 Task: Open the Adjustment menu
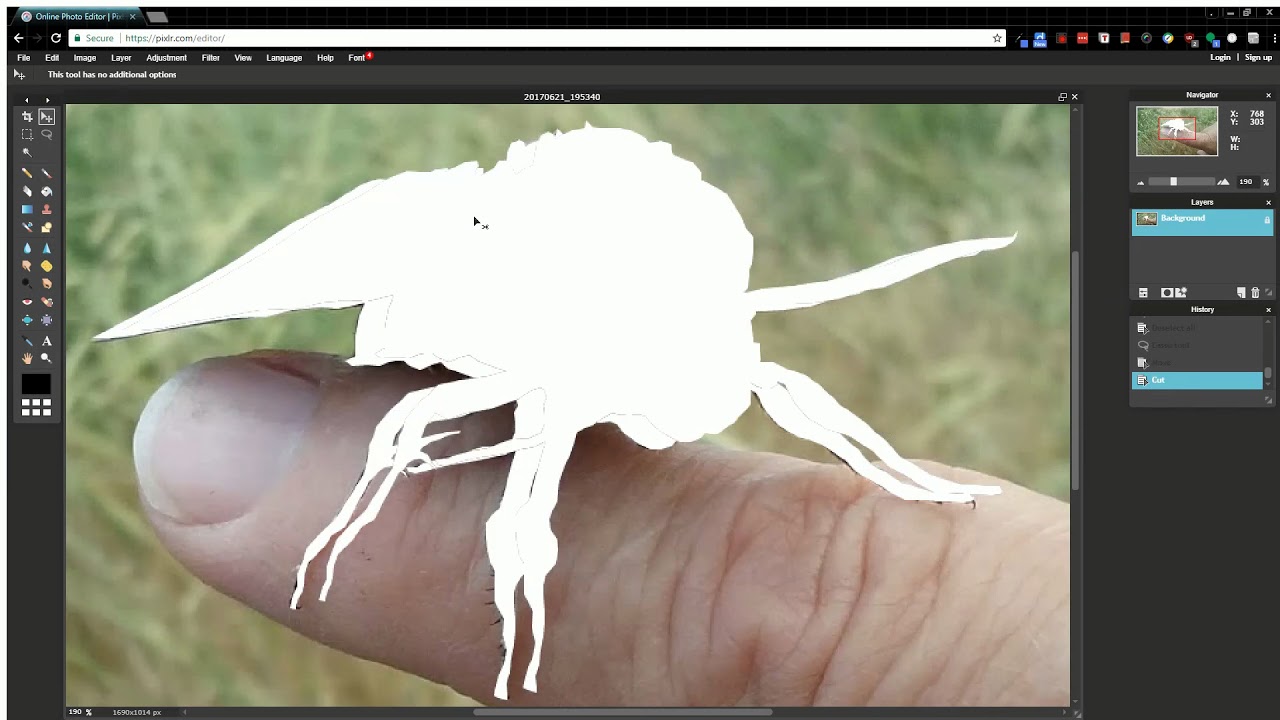click(166, 58)
